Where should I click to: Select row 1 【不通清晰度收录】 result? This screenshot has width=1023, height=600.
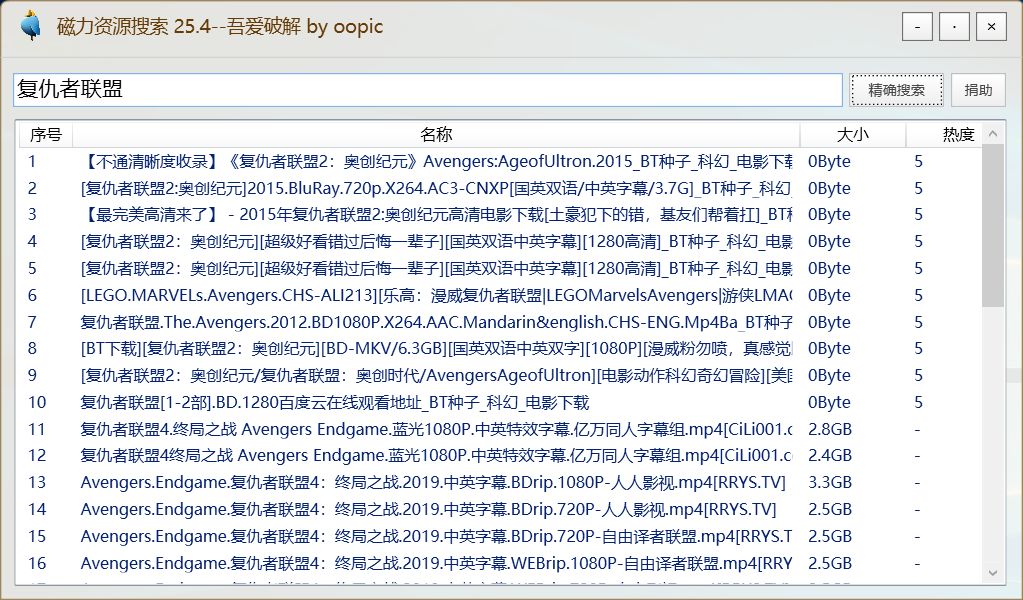[x=436, y=161]
